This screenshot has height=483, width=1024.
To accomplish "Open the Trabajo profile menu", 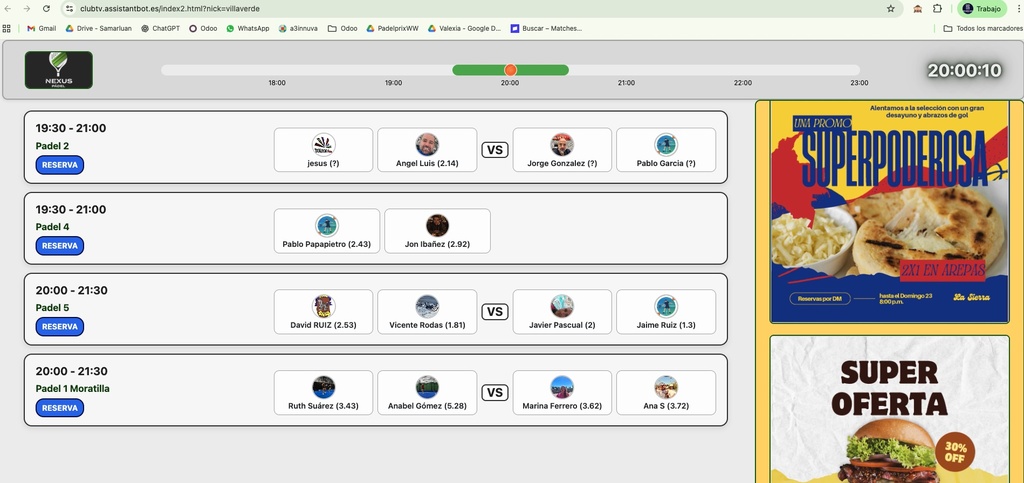I will pyautogui.click(x=981, y=8).
